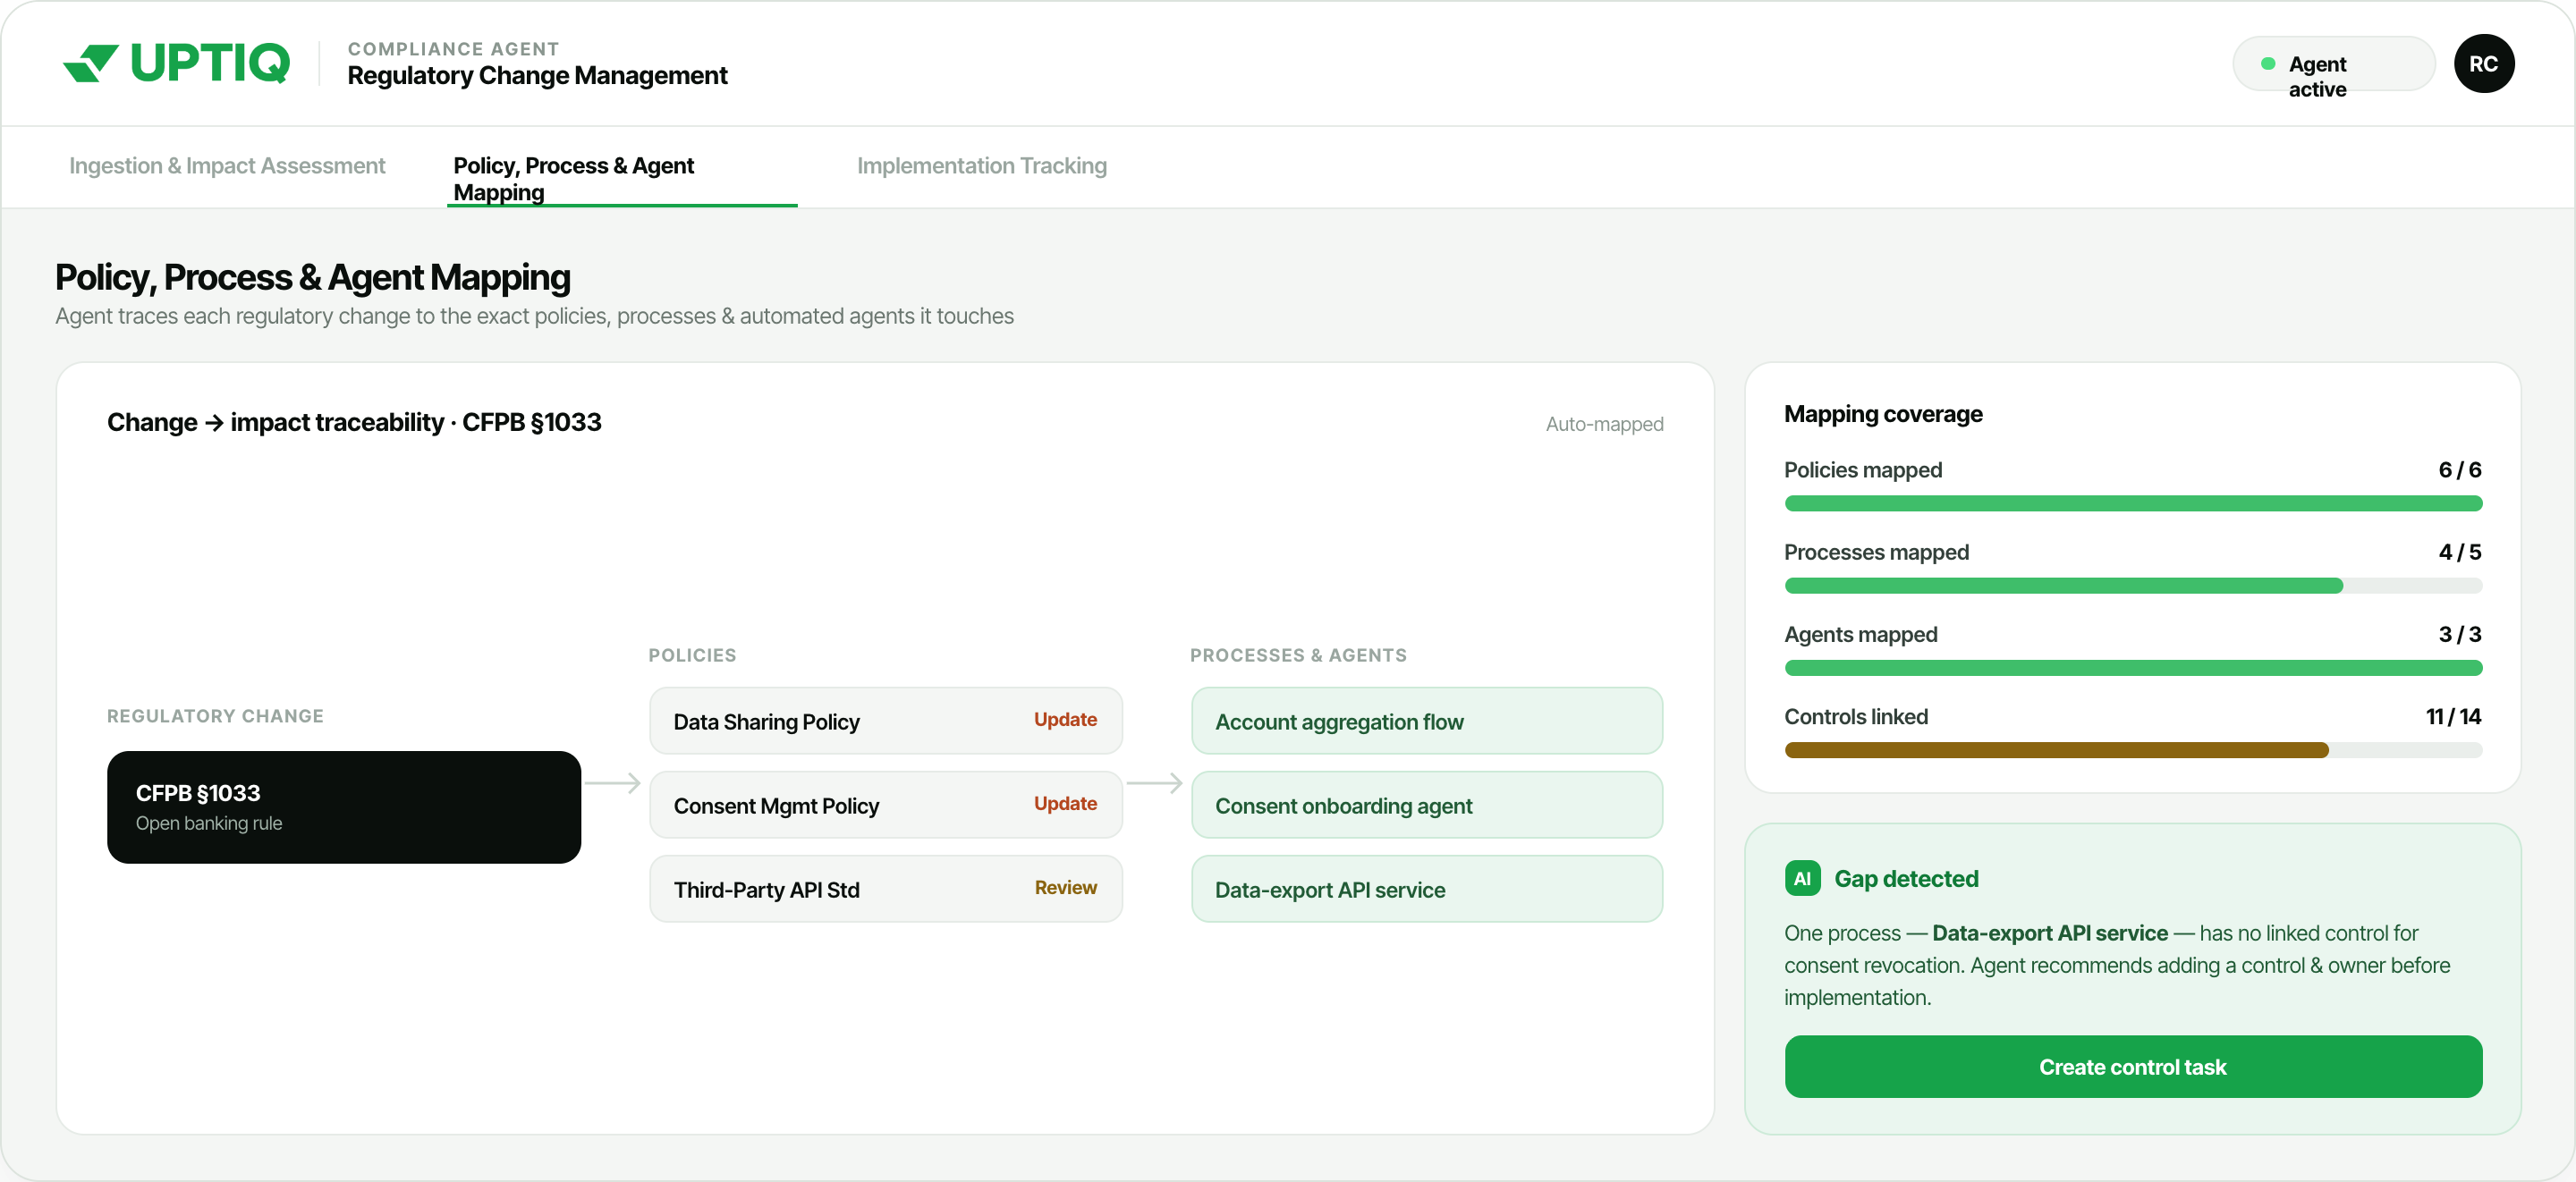Screen dimensions: 2576x1182
Task: Click the Processes mapped progress bar
Action: click(2132, 585)
